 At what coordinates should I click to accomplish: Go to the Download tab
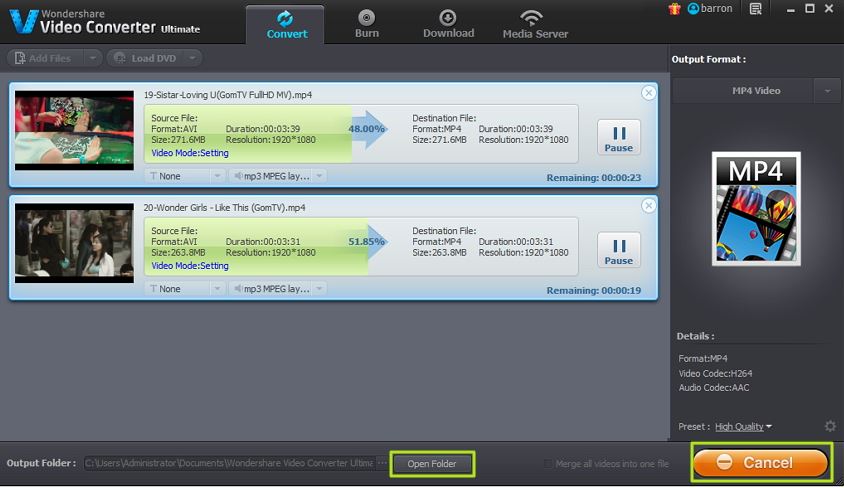(448, 25)
